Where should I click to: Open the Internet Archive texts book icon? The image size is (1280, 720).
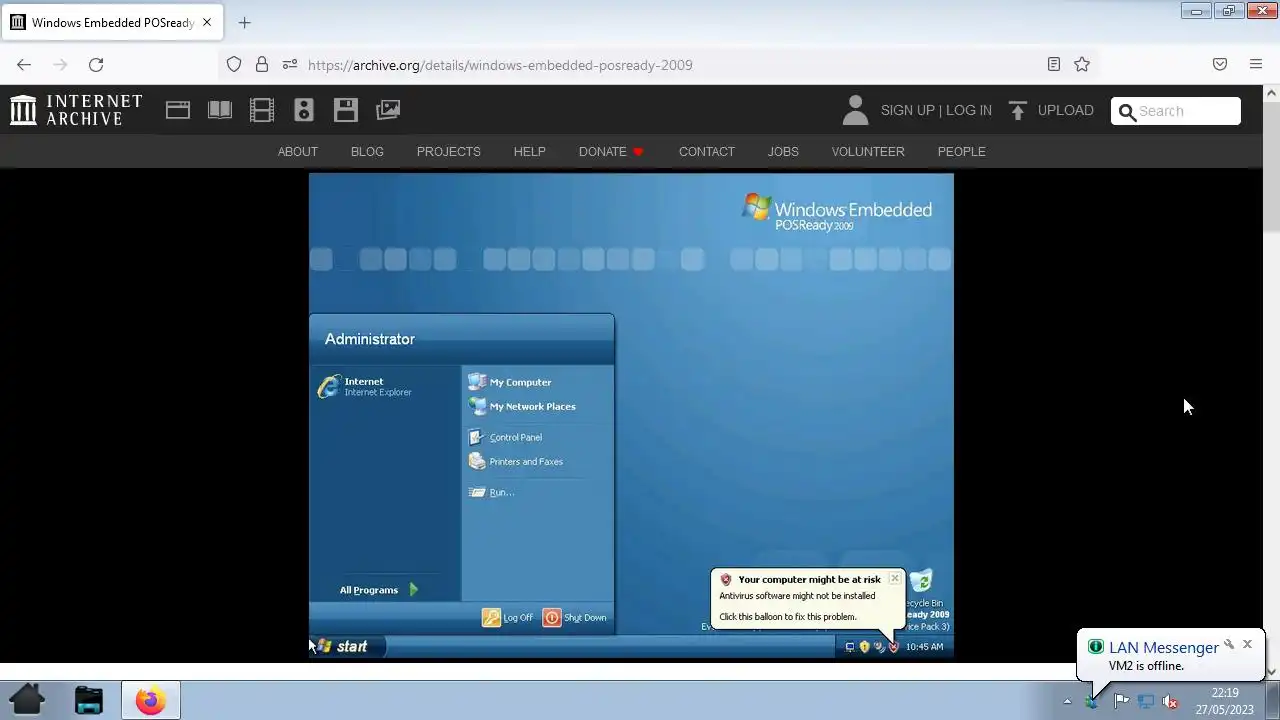[220, 110]
